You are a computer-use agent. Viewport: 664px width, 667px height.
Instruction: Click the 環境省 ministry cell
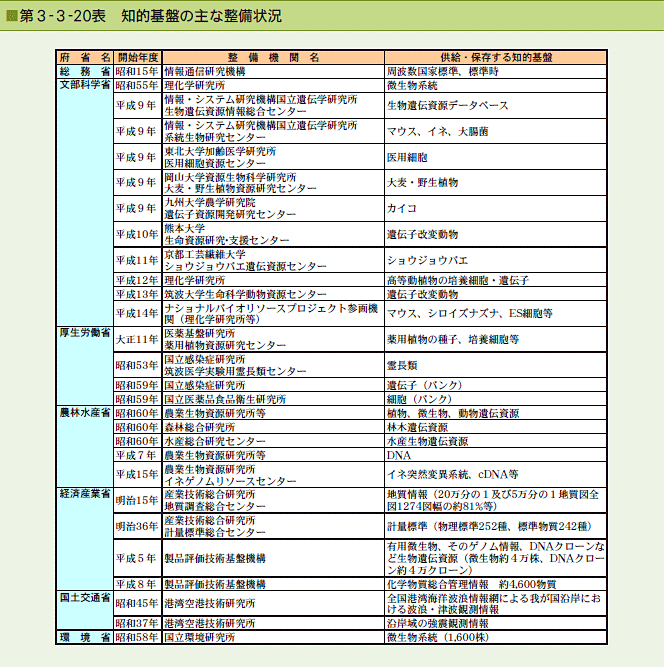[85, 637]
